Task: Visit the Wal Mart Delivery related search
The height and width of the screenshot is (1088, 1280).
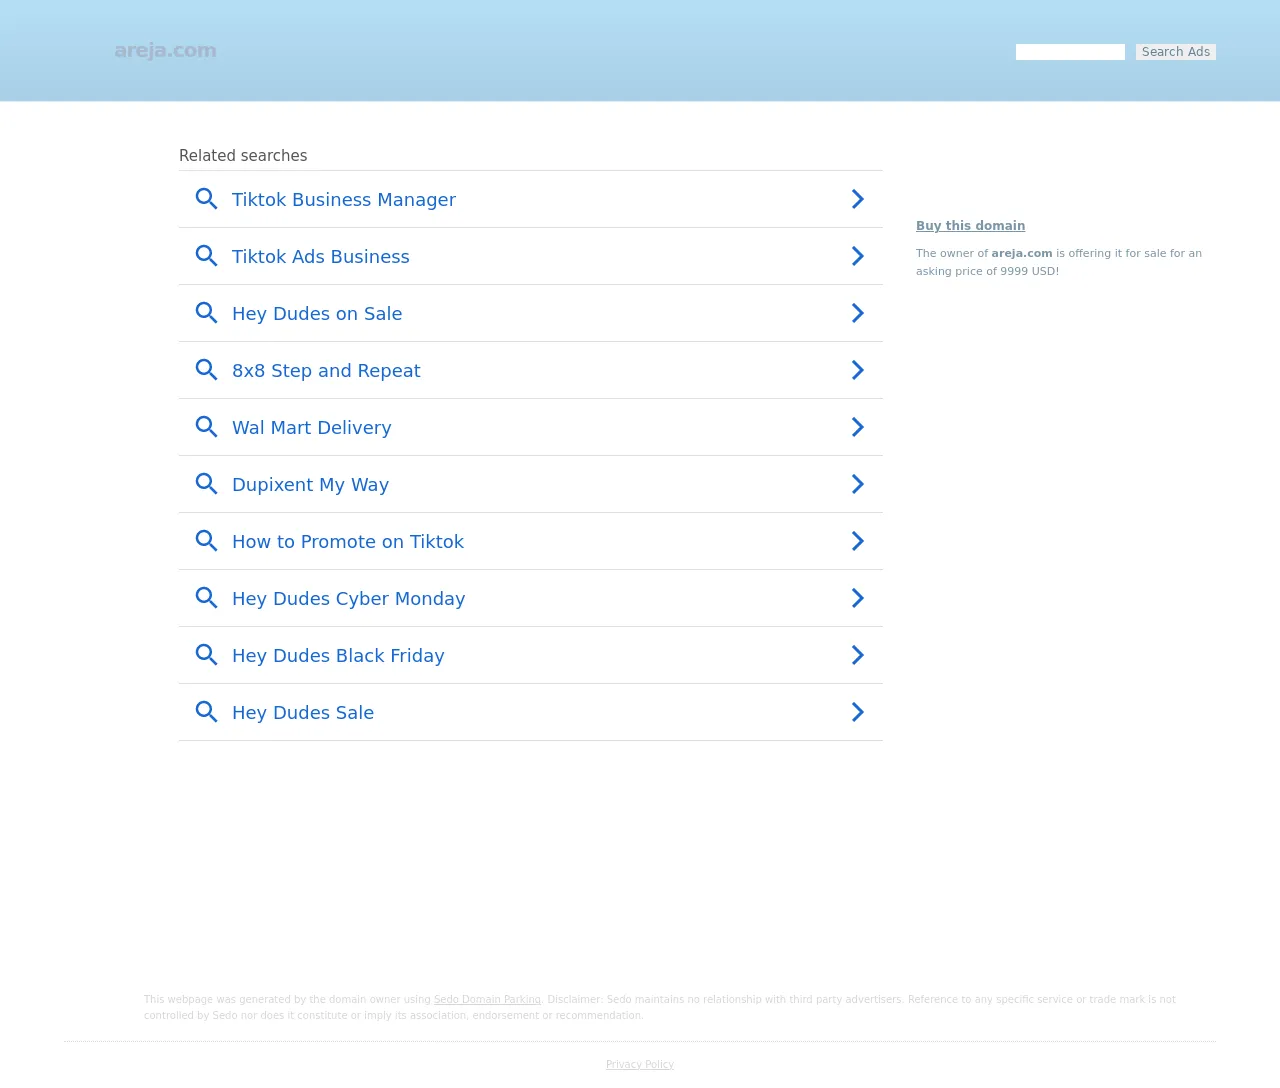Action: click(x=312, y=428)
